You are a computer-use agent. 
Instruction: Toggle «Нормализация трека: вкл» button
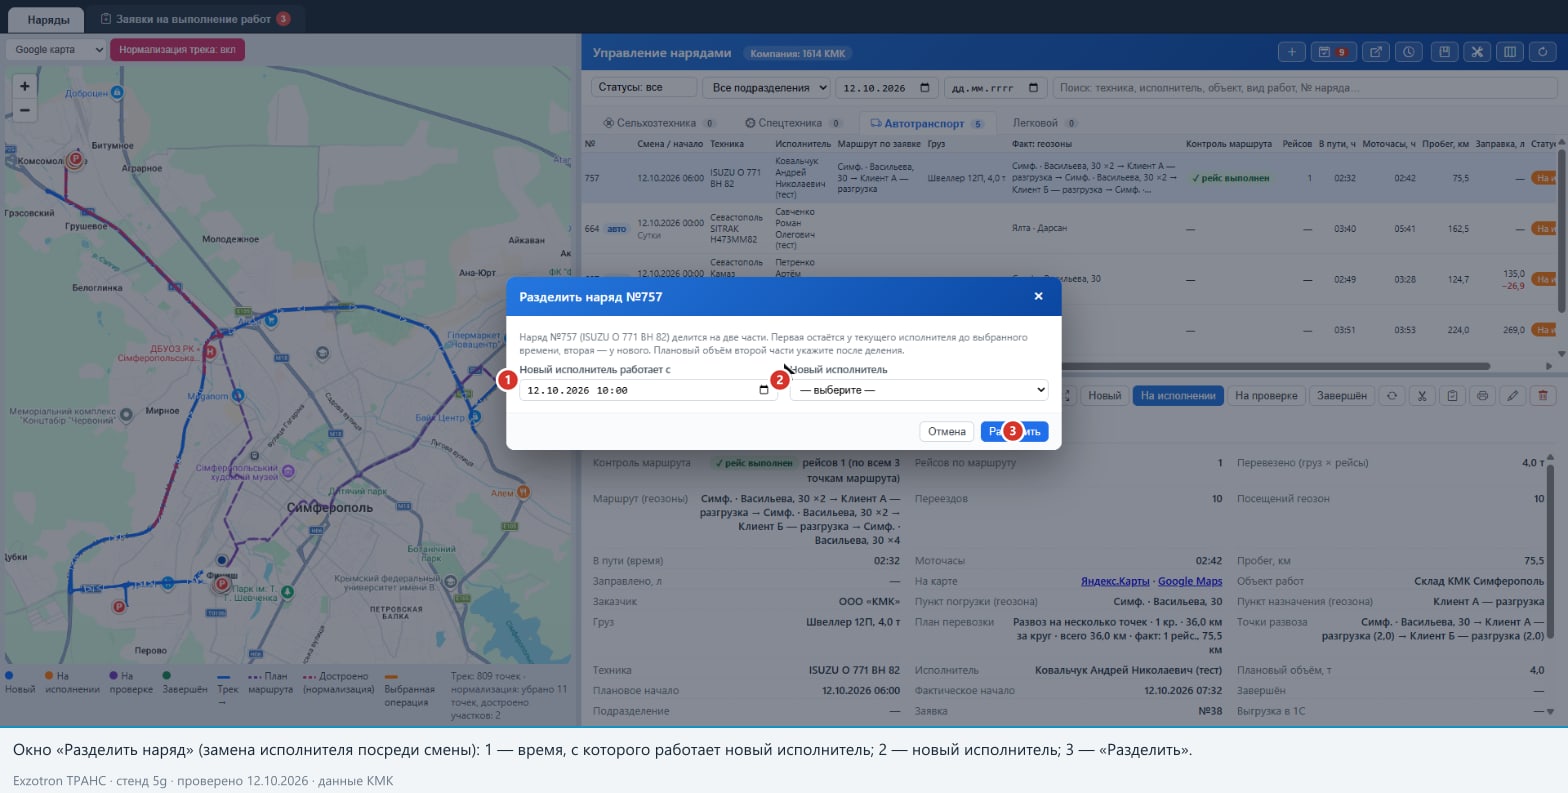(x=177, y=49)
